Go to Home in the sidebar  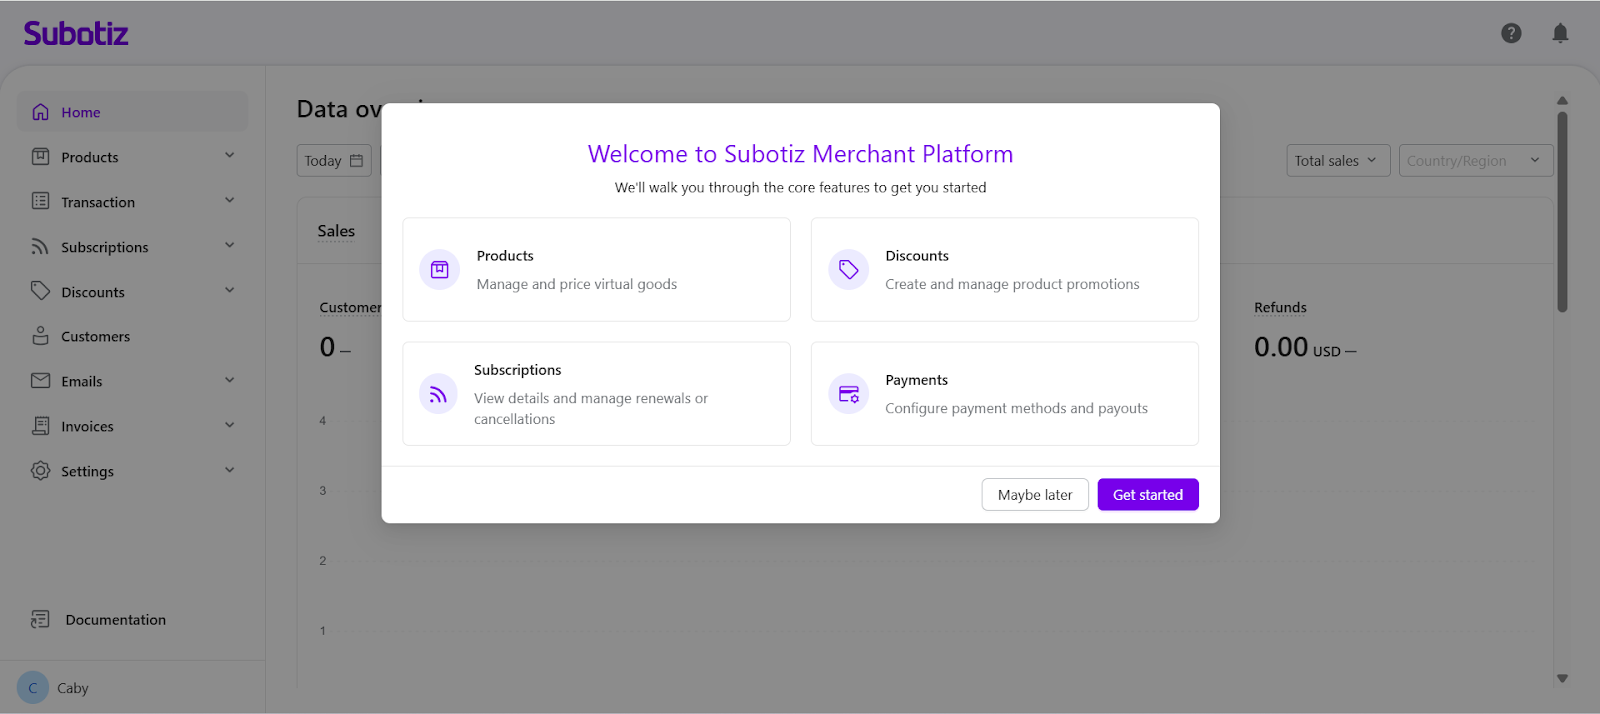tap(81, 112)
